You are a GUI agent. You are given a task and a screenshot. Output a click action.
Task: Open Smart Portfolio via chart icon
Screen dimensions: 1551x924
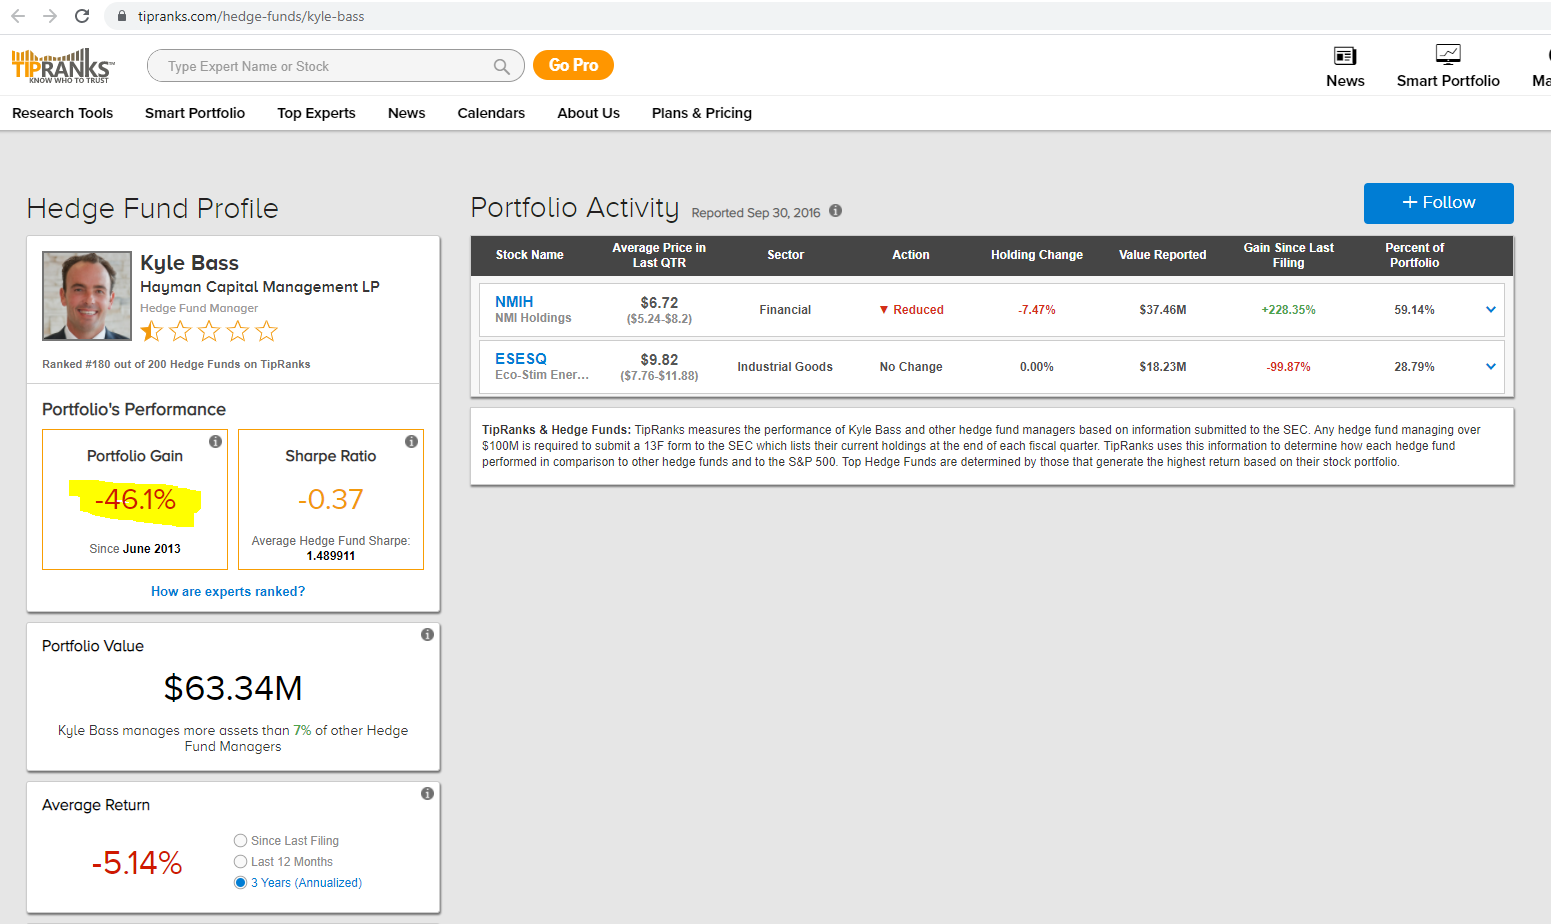1448,55
